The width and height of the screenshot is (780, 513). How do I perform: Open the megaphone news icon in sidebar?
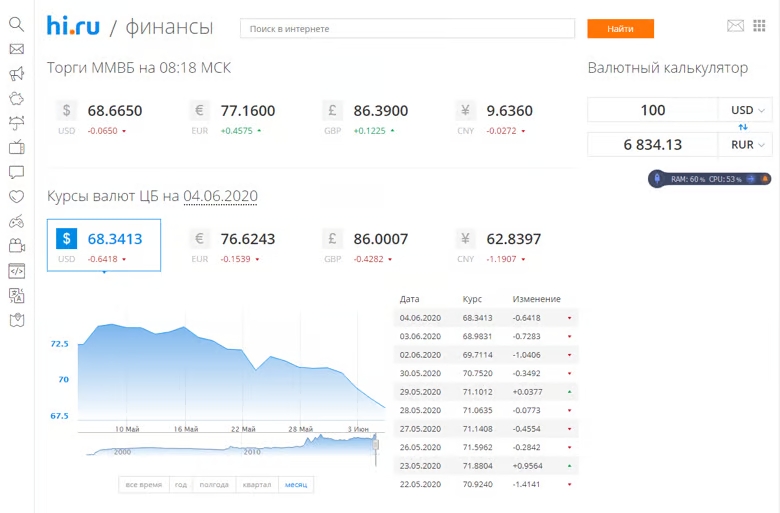16,74
